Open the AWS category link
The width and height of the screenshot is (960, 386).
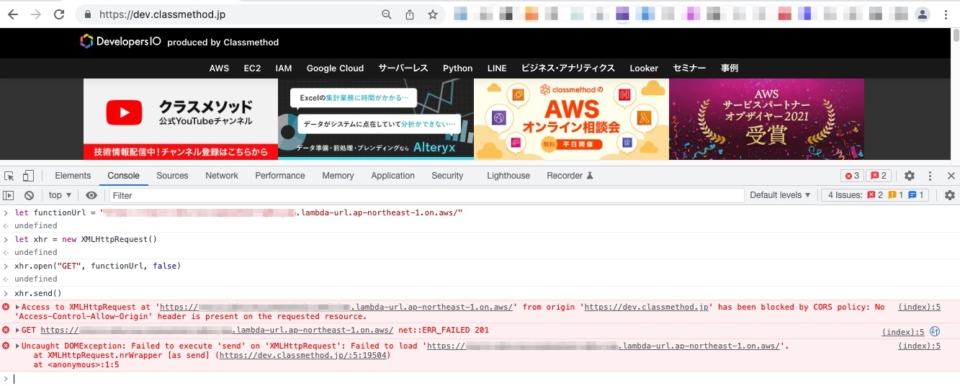219,69
